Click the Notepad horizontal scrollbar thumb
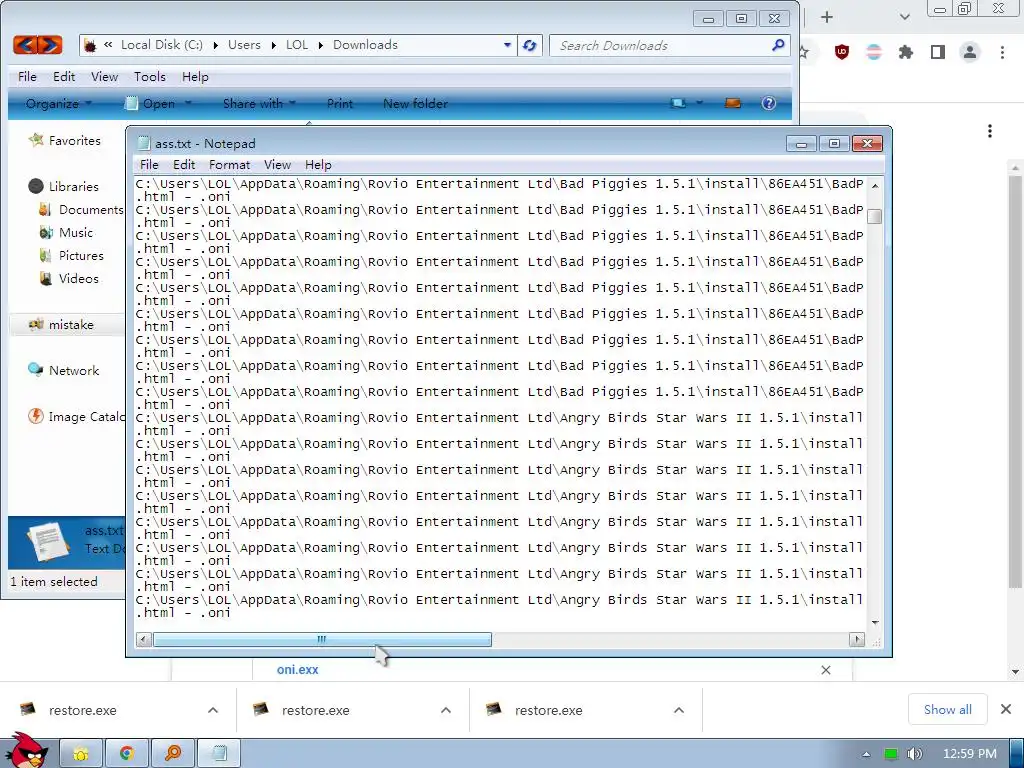Image resolution: width=1024 pixels, height=768 pixels. (322, 639)
